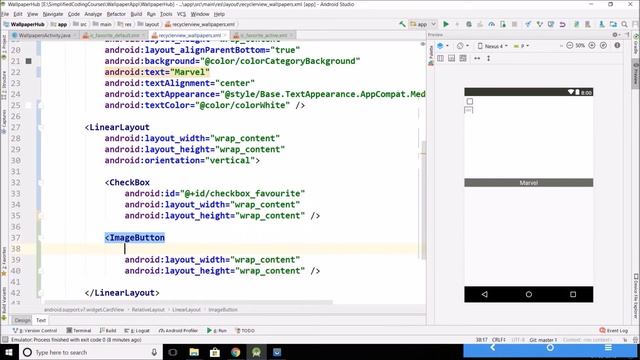This screenshot has height=360, width=640.
Task: Open the app run configuration dropdown
Action: 423,24
